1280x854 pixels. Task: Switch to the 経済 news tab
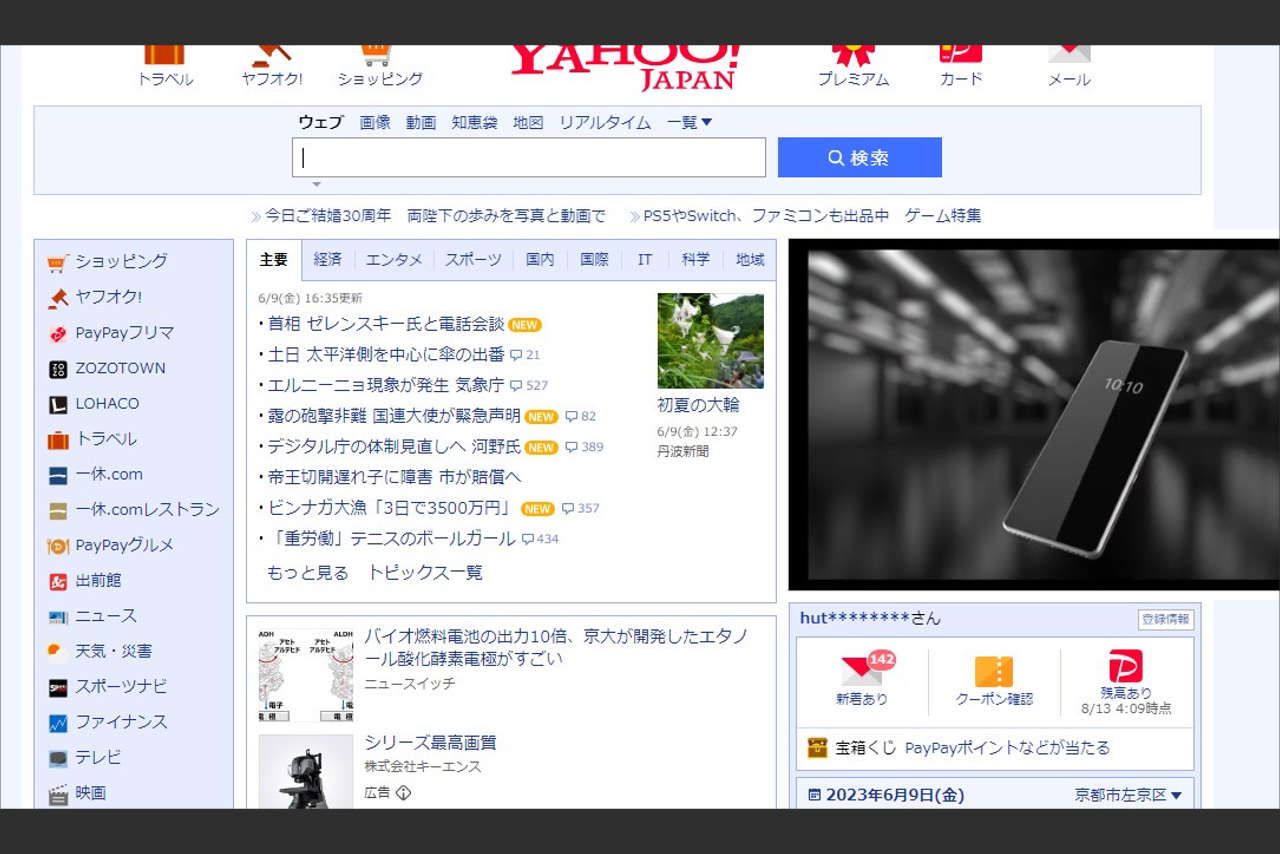(x=327, y=260)
